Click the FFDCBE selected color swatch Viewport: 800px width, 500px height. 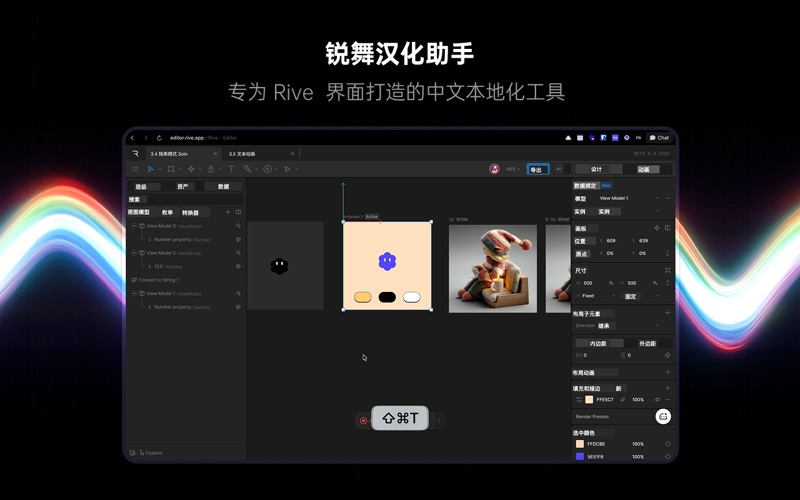(x=580, y=444)
